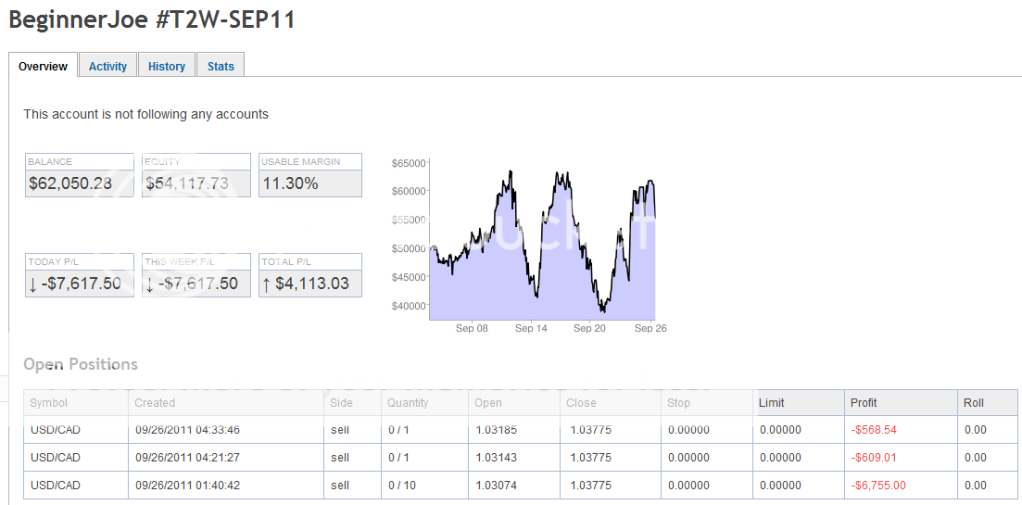Click the -$609.01 profit value
The width and height of the screenshot is (1022, 505).
(874, 458)
